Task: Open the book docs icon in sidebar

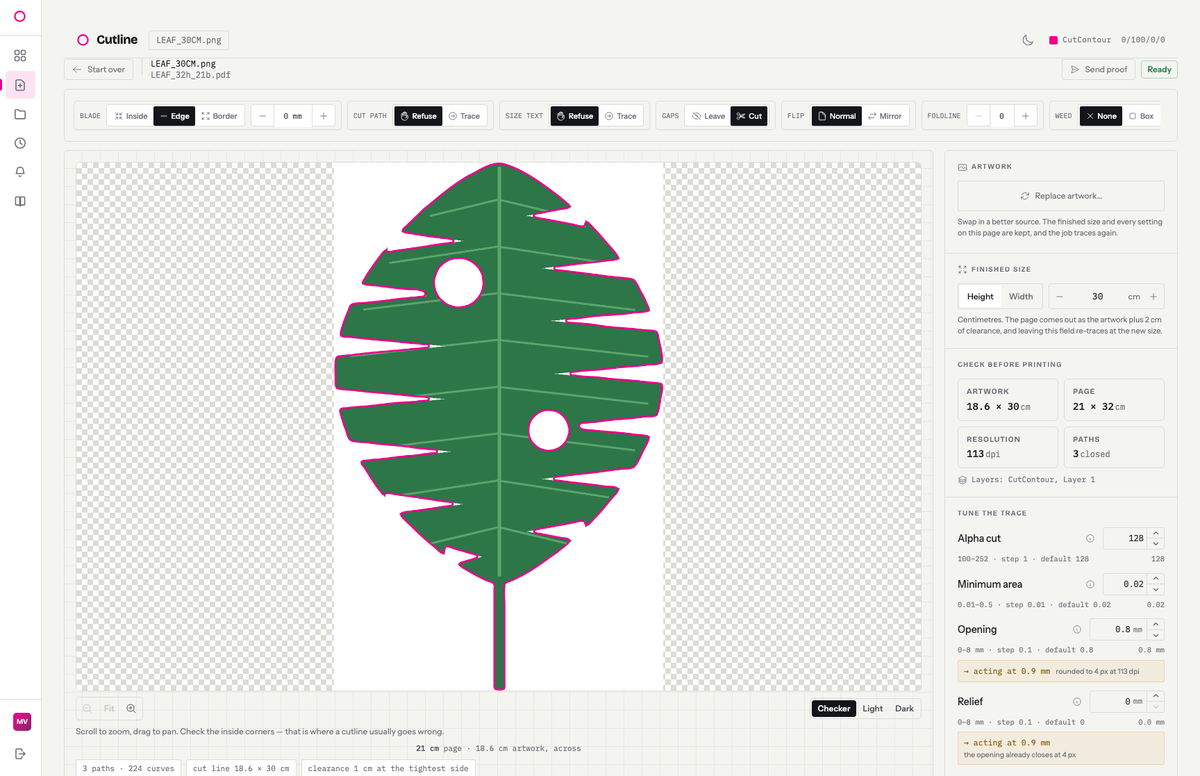Action: (x=20, y=201)
